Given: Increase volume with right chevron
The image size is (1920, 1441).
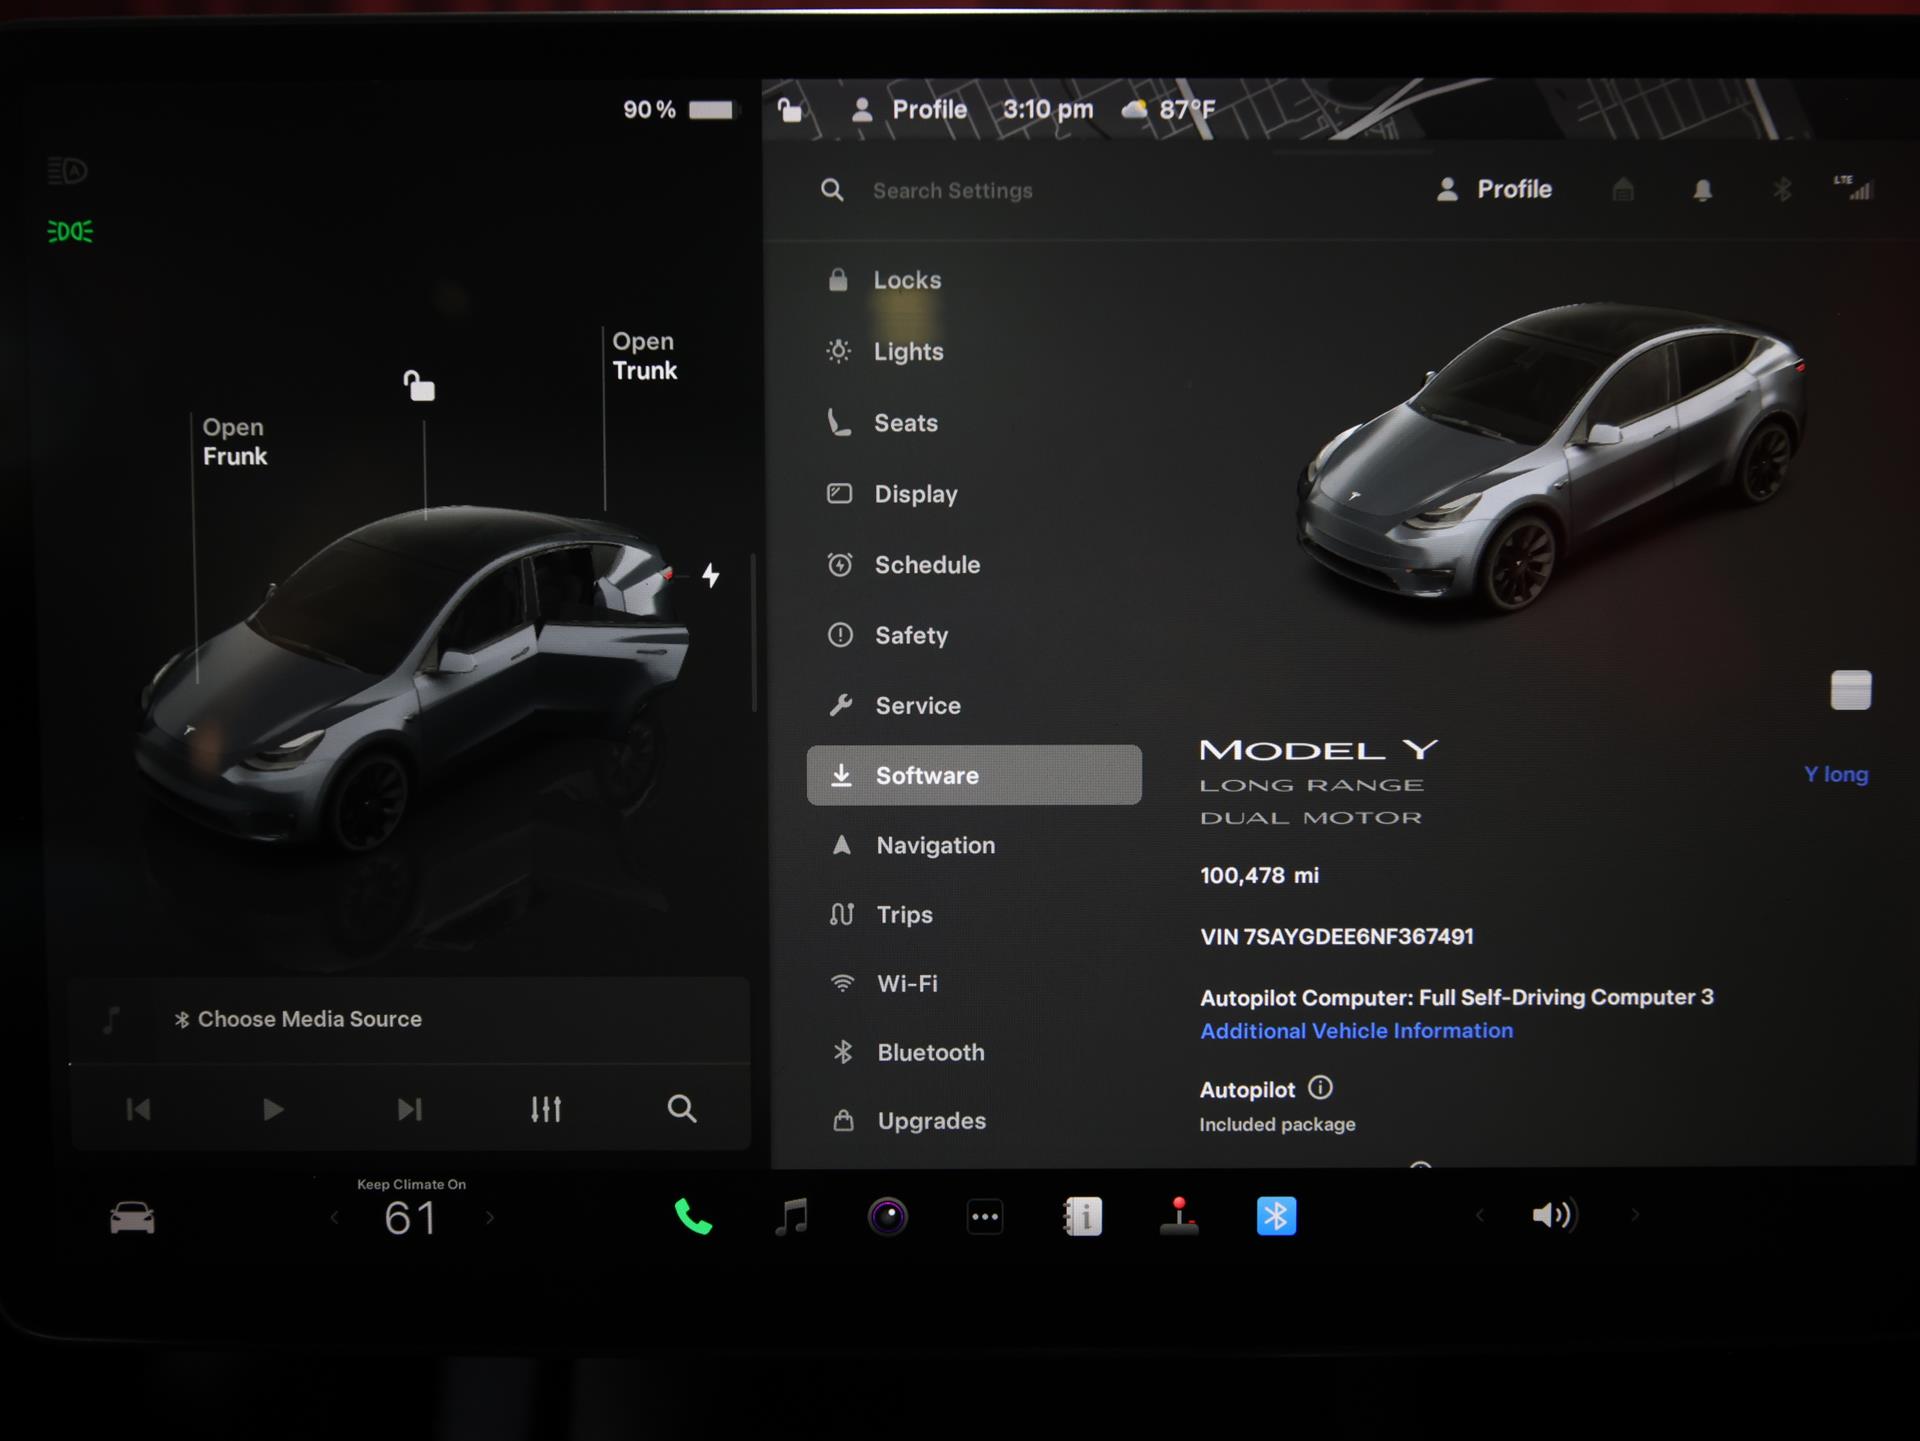Looking at the screenshot, I should click(1636, 1215).
